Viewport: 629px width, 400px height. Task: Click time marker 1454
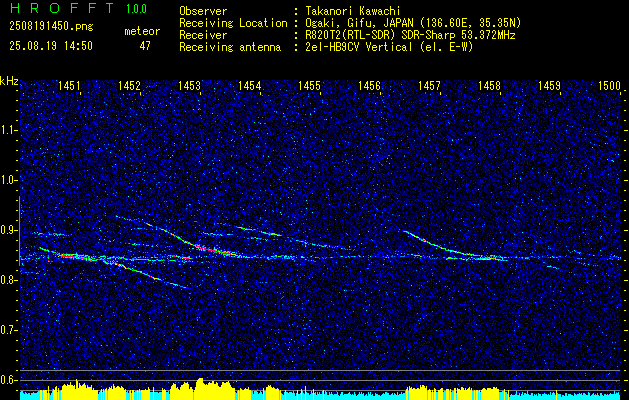pyautogui.click(x=250, y=85)
